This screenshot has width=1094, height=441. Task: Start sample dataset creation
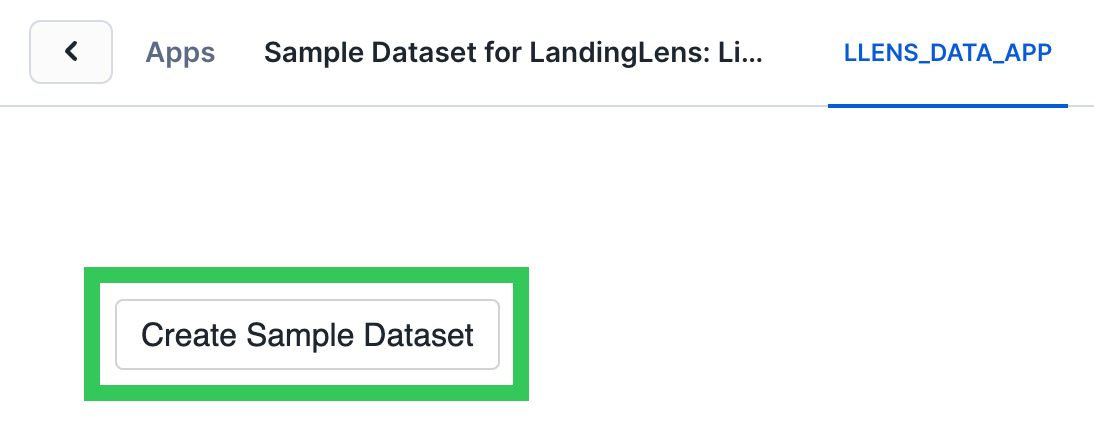tap(307, 334)
